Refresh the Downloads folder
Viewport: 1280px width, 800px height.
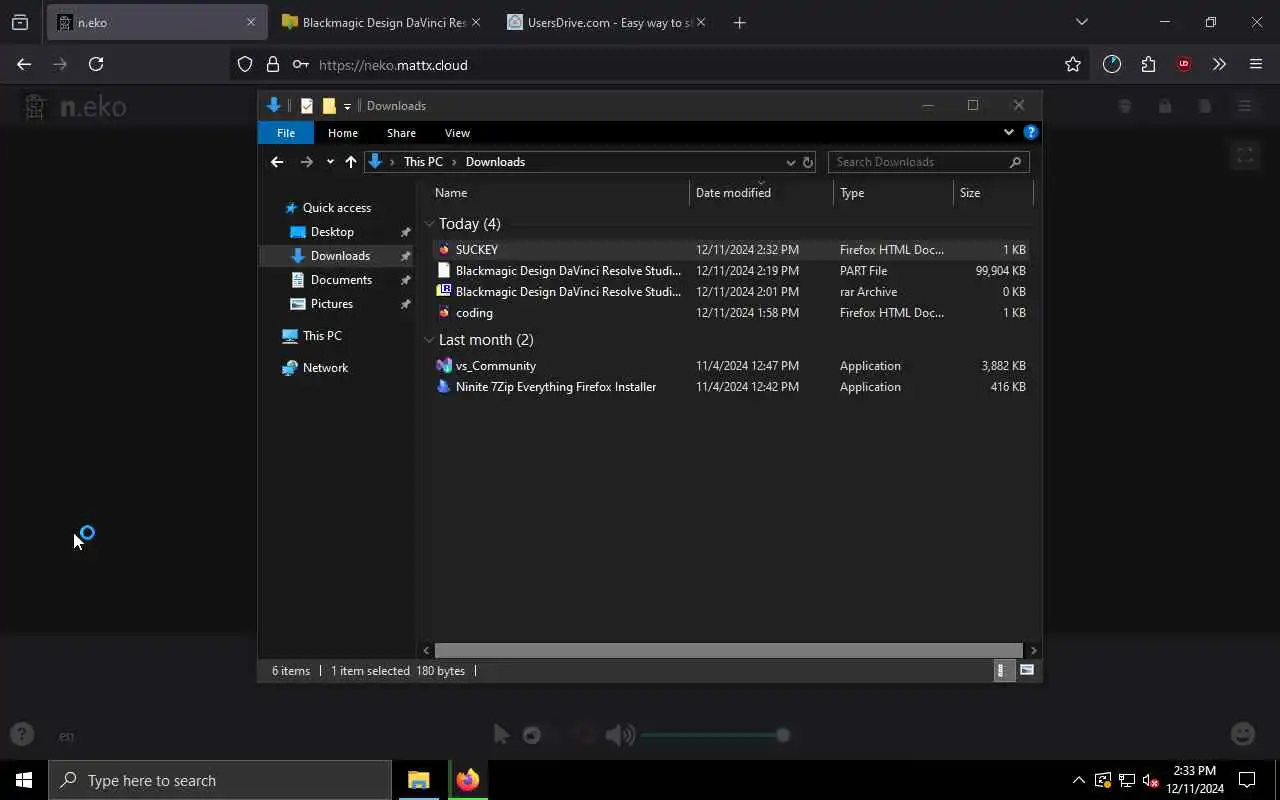coord(808,162)
